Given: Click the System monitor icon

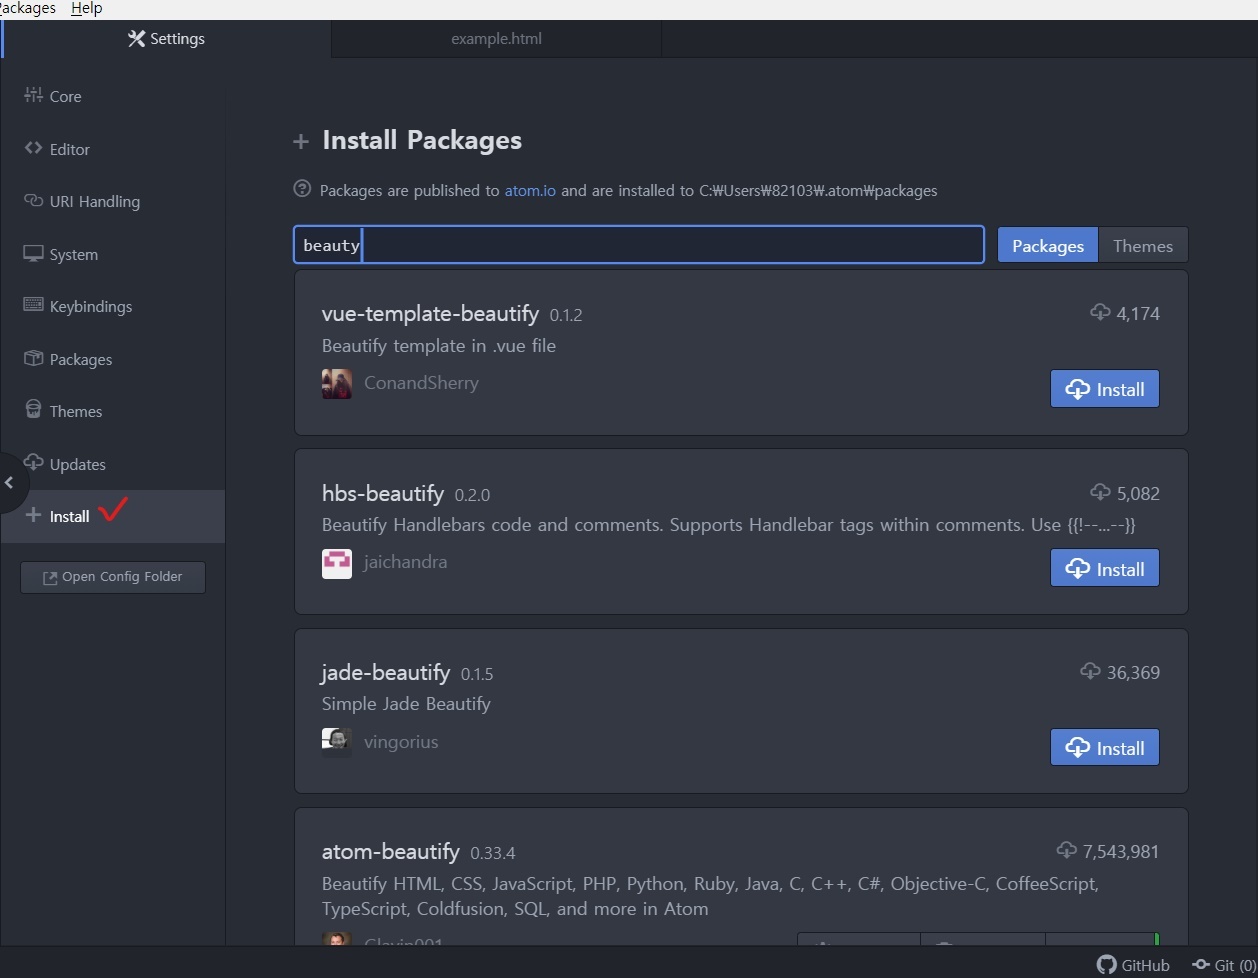Looking at the screenshot, I should [34, 253].
